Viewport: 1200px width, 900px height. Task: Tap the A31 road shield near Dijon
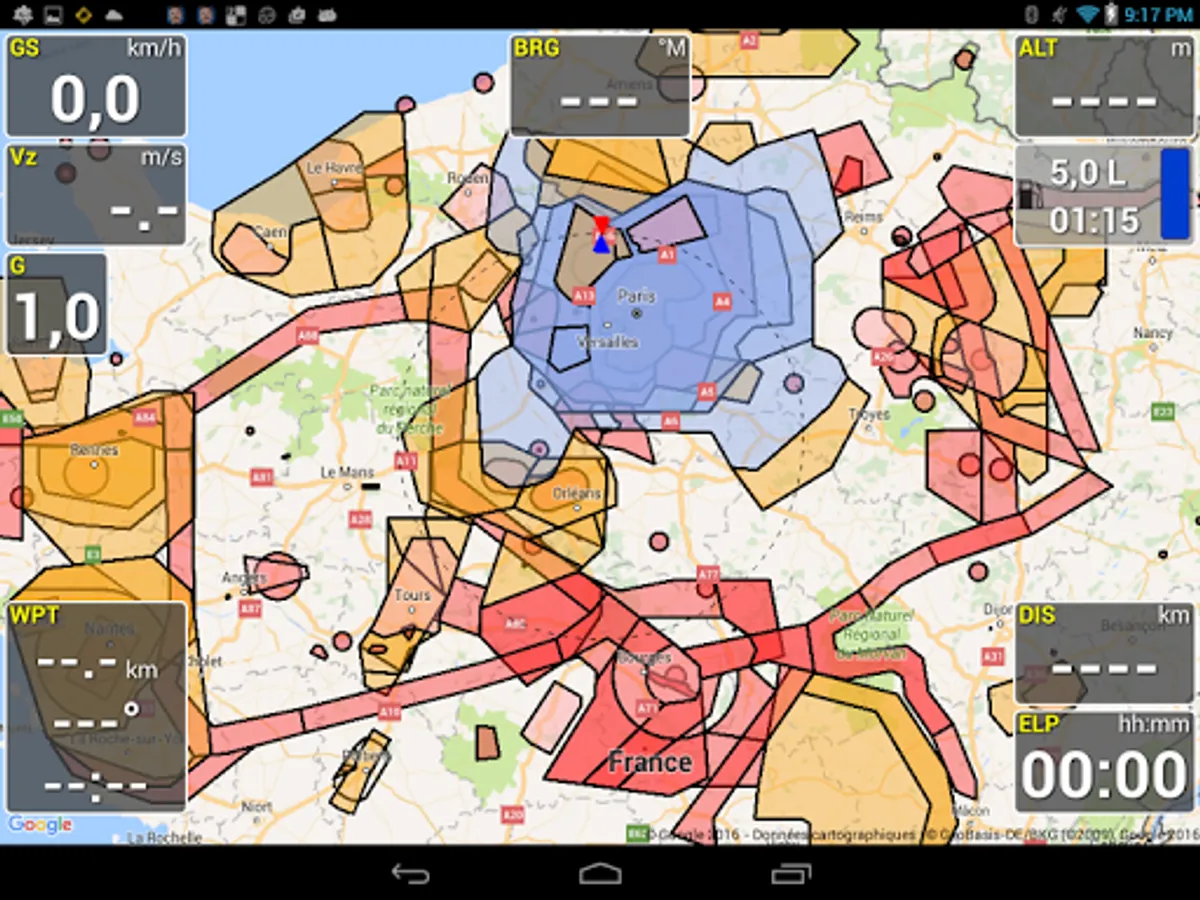(x=991, y=655)
